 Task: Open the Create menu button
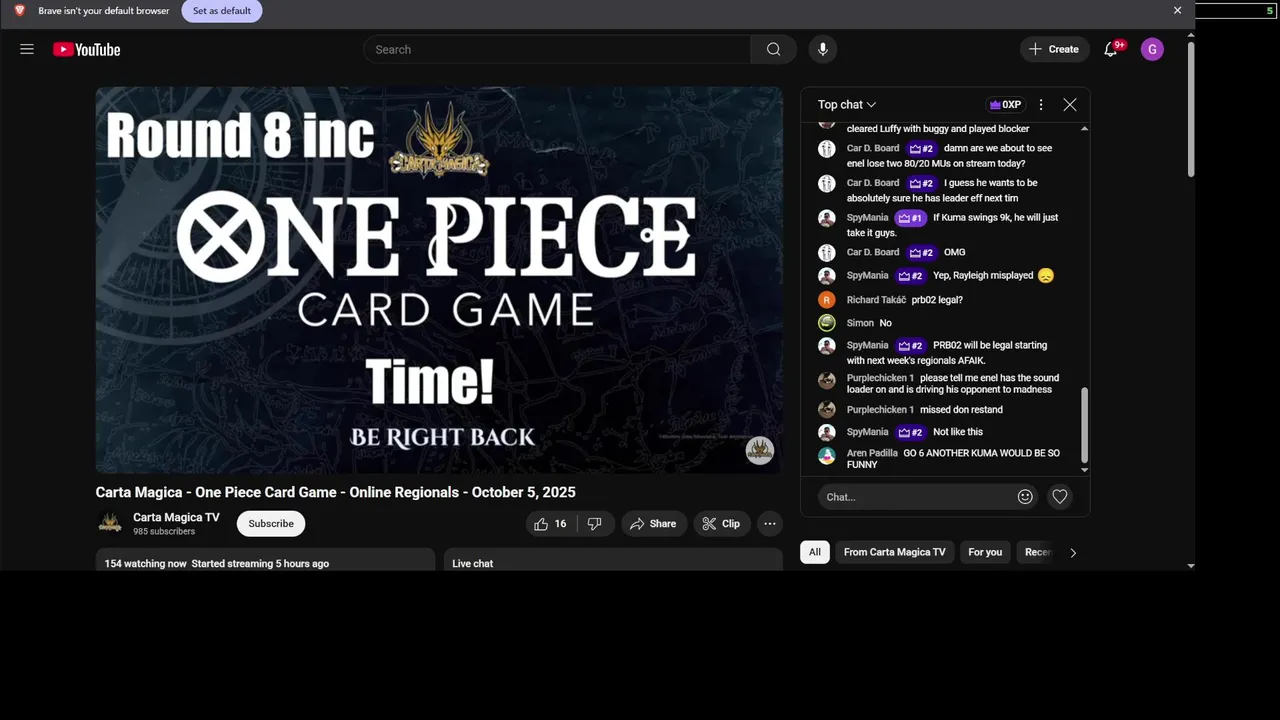pyautogui.click(x=1054, y=49)
